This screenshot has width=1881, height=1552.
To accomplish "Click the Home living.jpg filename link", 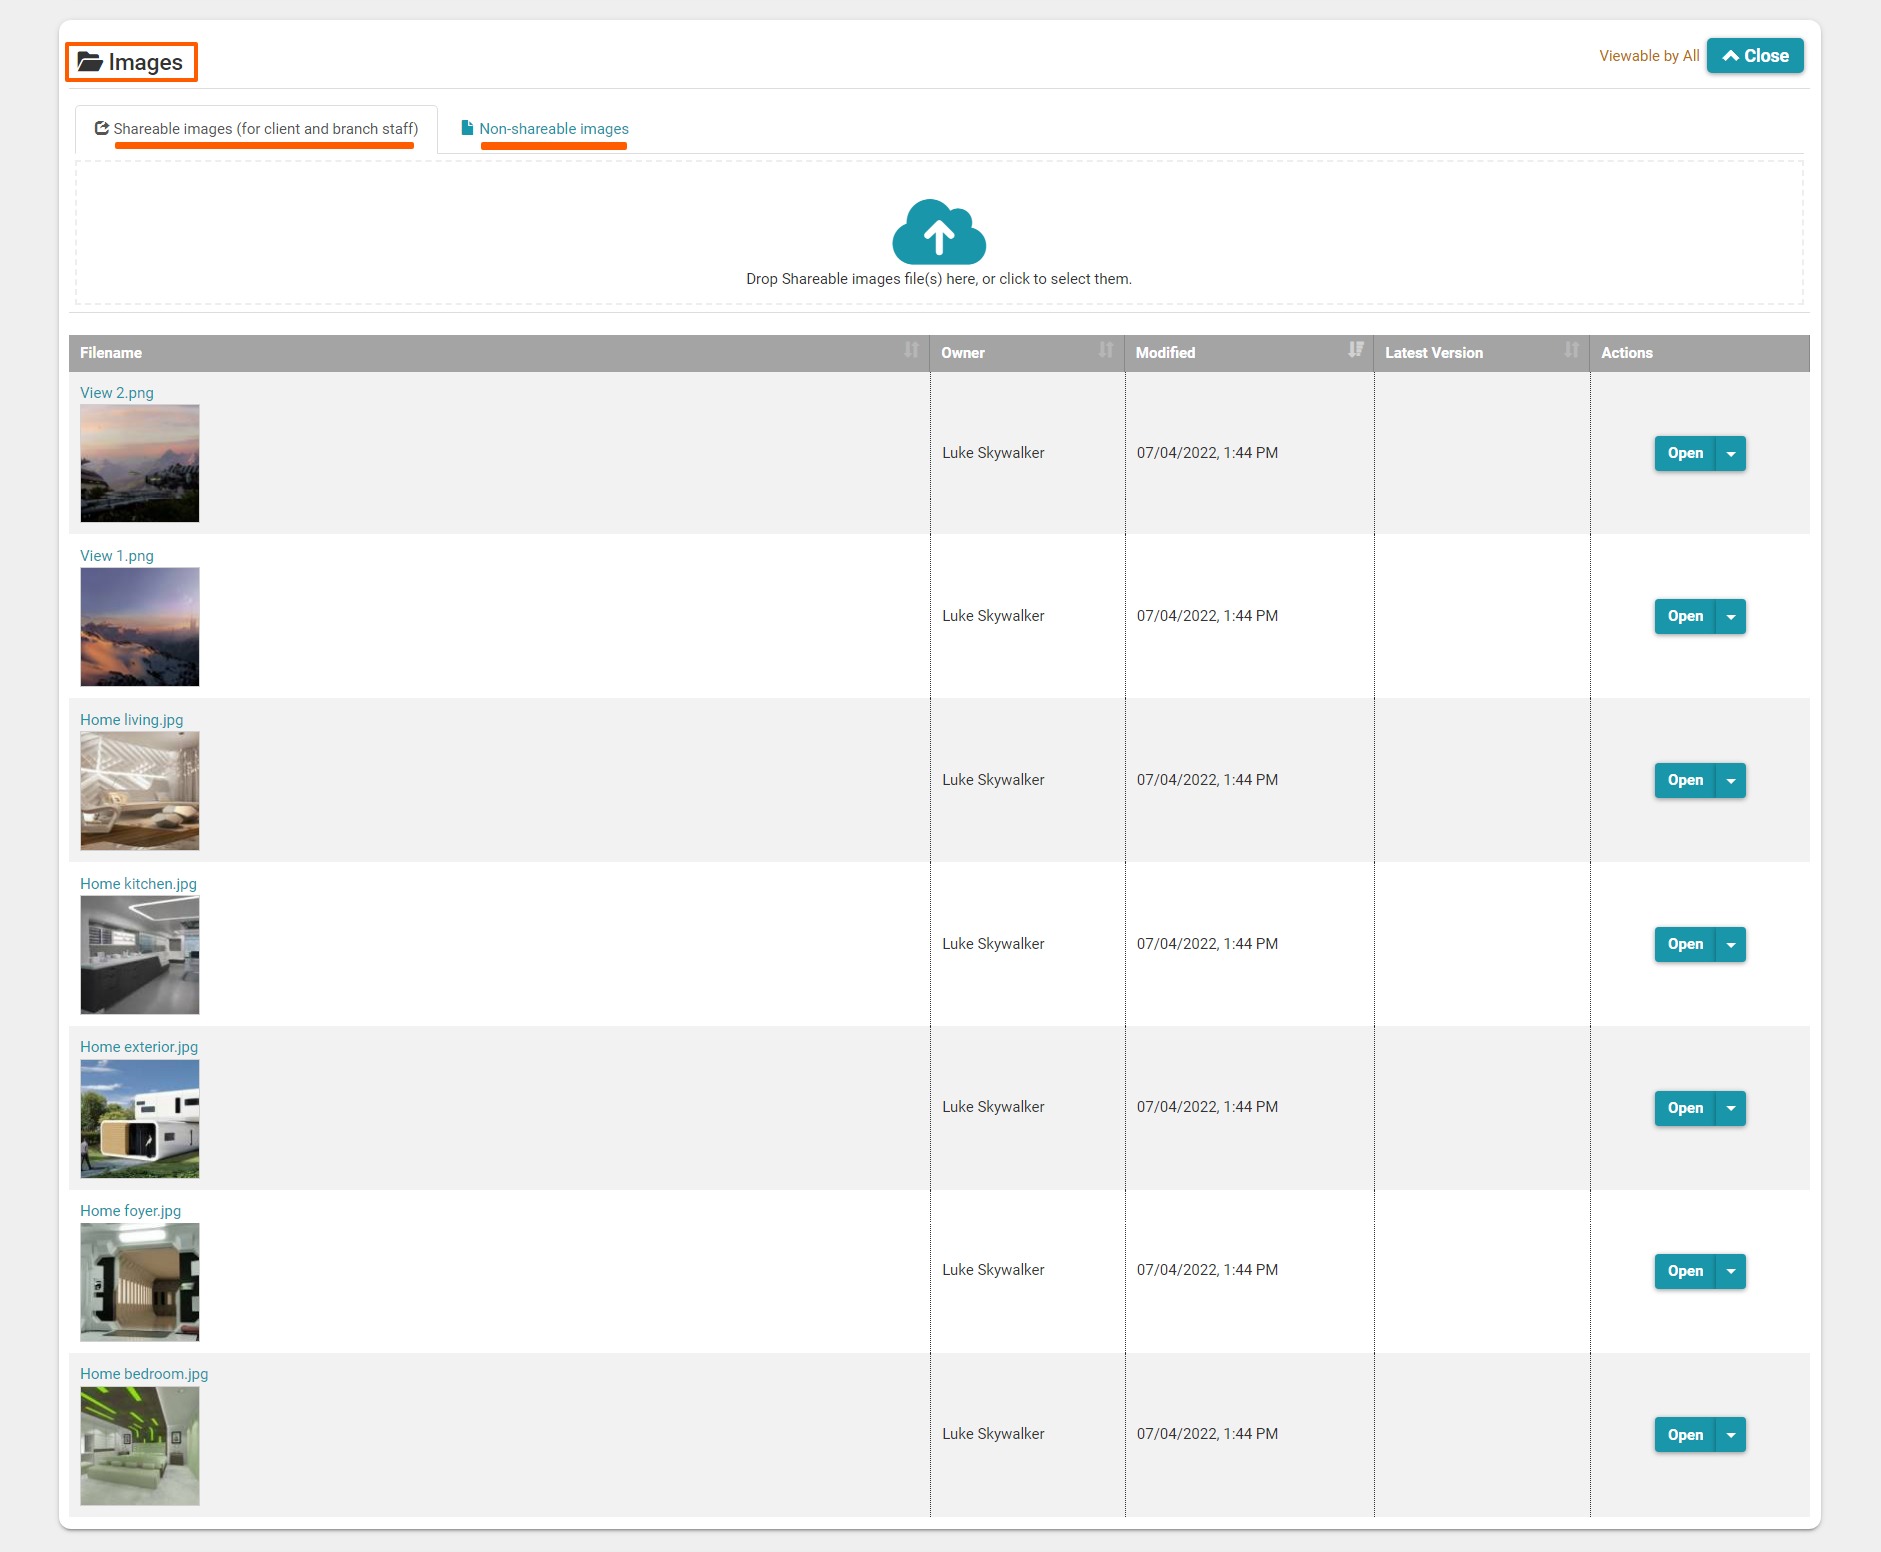I will (132, 720).
